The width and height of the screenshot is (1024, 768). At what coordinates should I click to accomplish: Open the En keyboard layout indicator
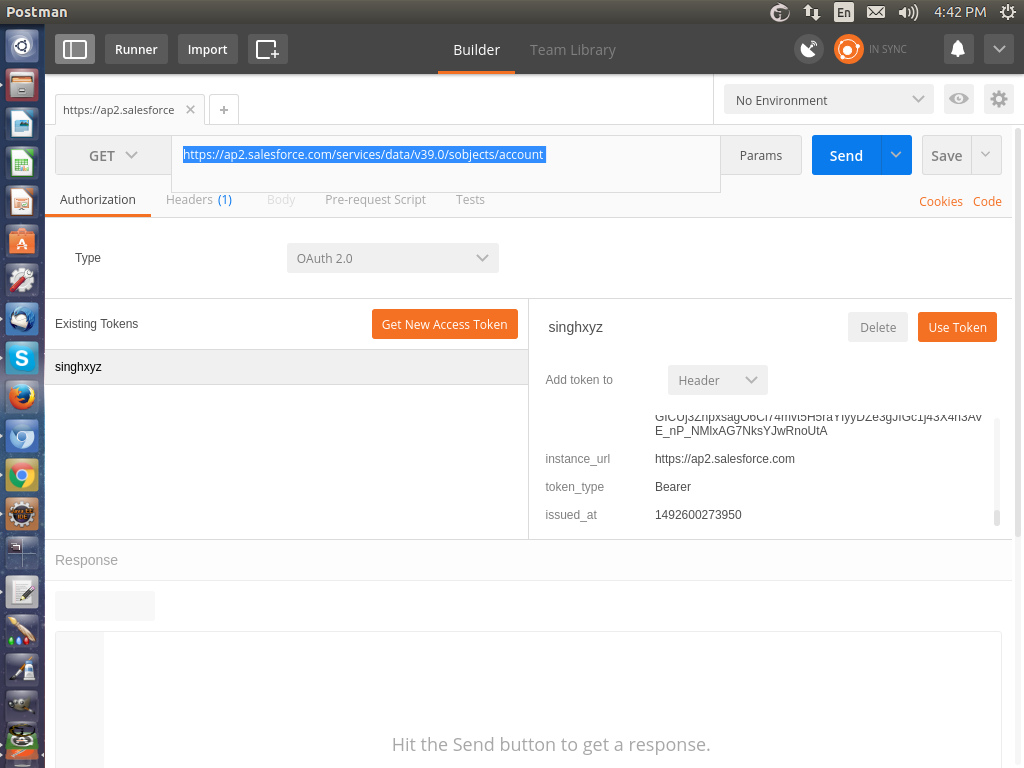[844, 12]
